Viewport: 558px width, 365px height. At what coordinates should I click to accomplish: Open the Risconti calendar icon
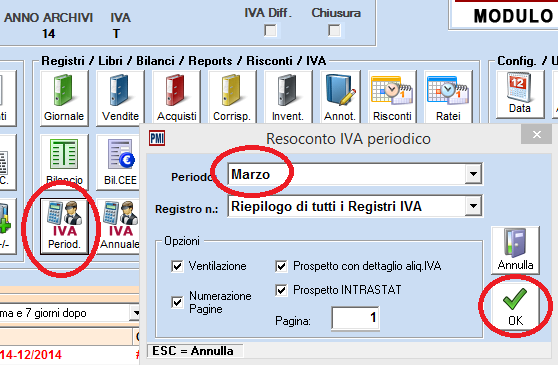point(392,97)
